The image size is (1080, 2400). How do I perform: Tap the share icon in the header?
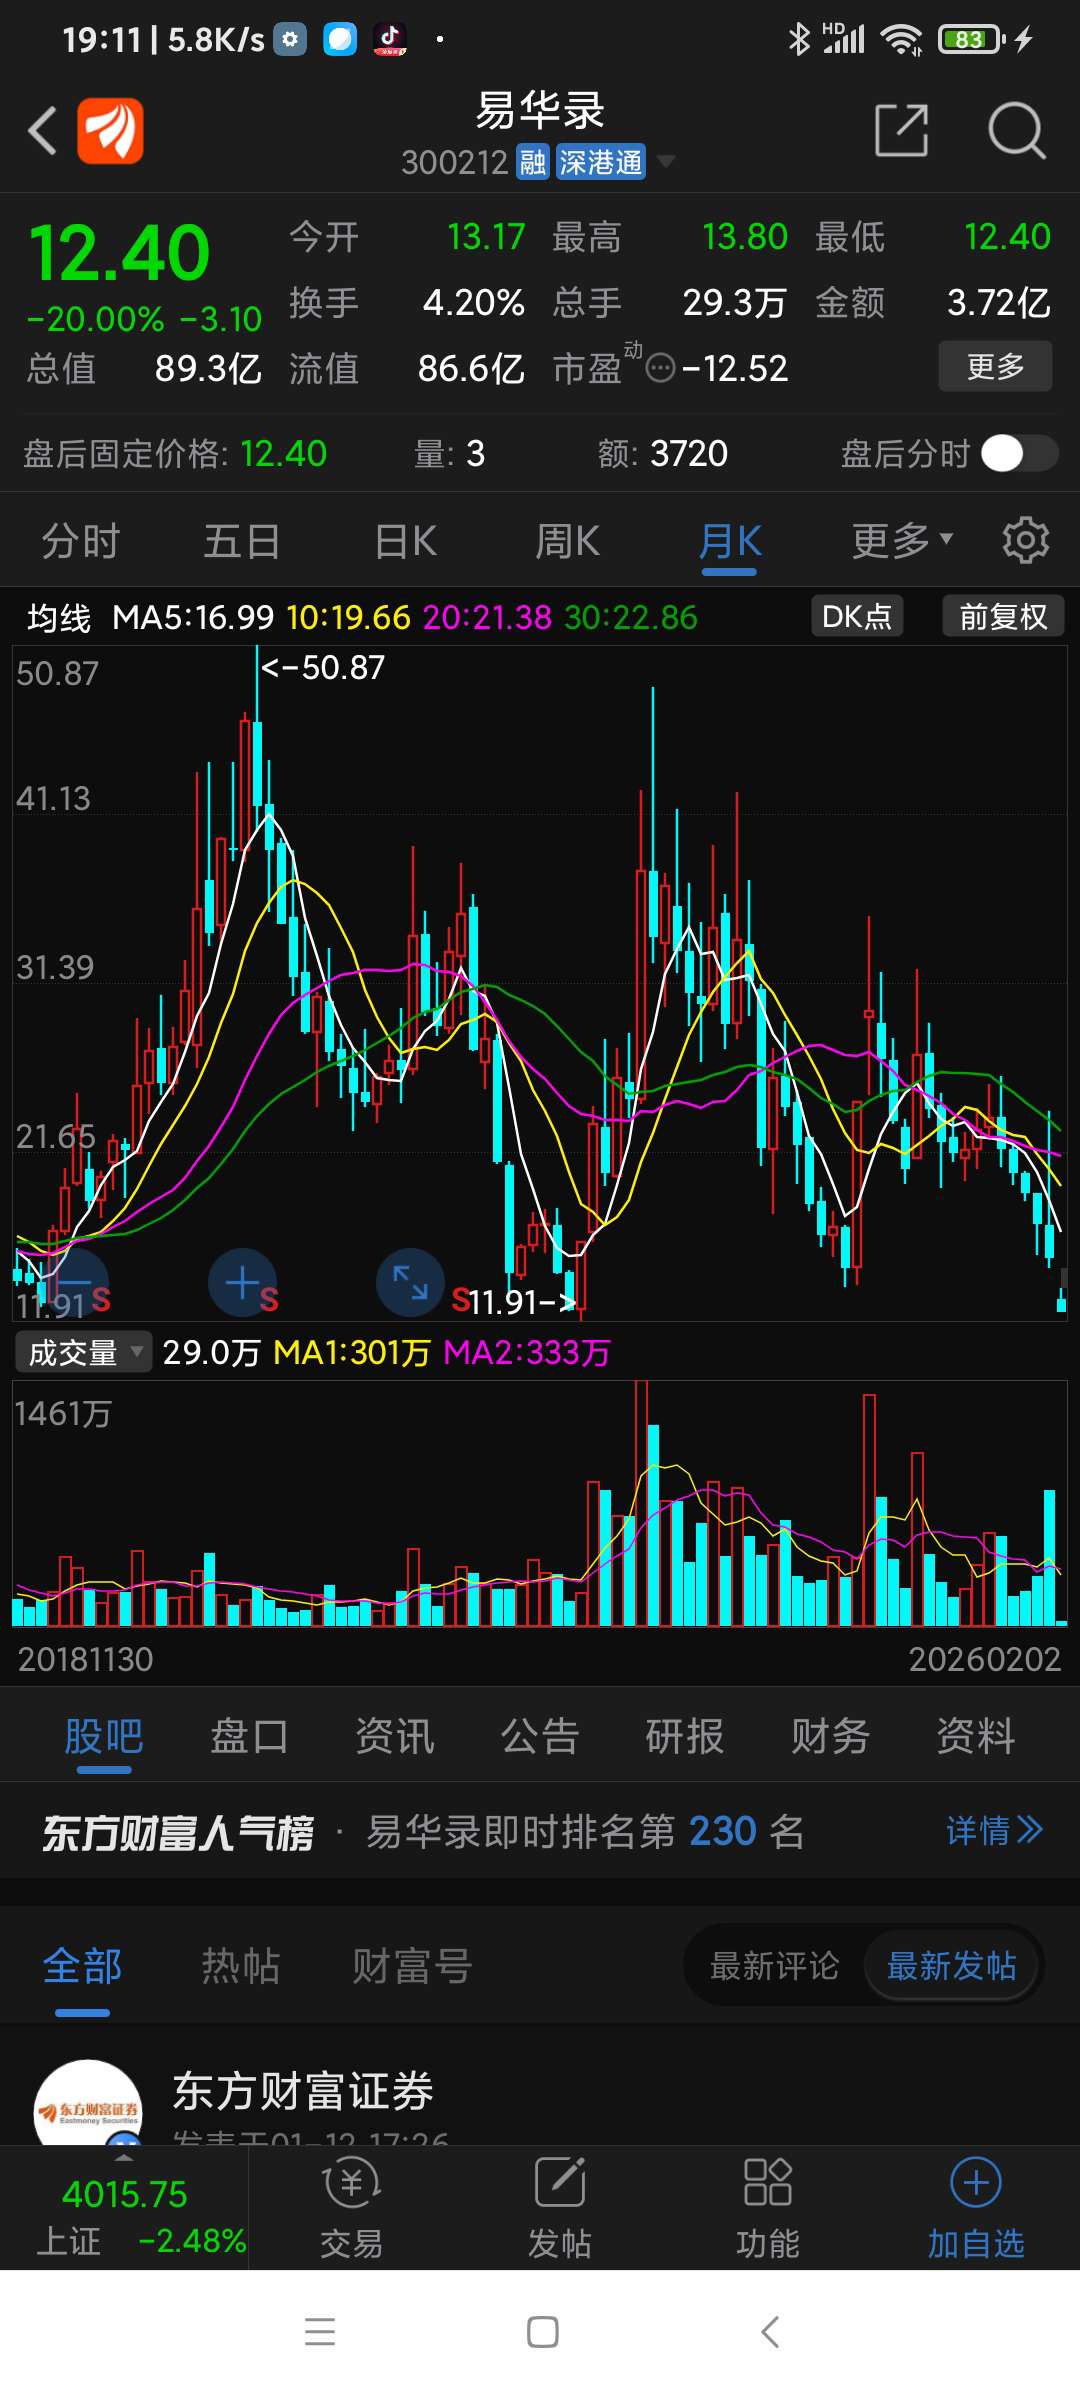pyautogui.click(x=902, y=130)
